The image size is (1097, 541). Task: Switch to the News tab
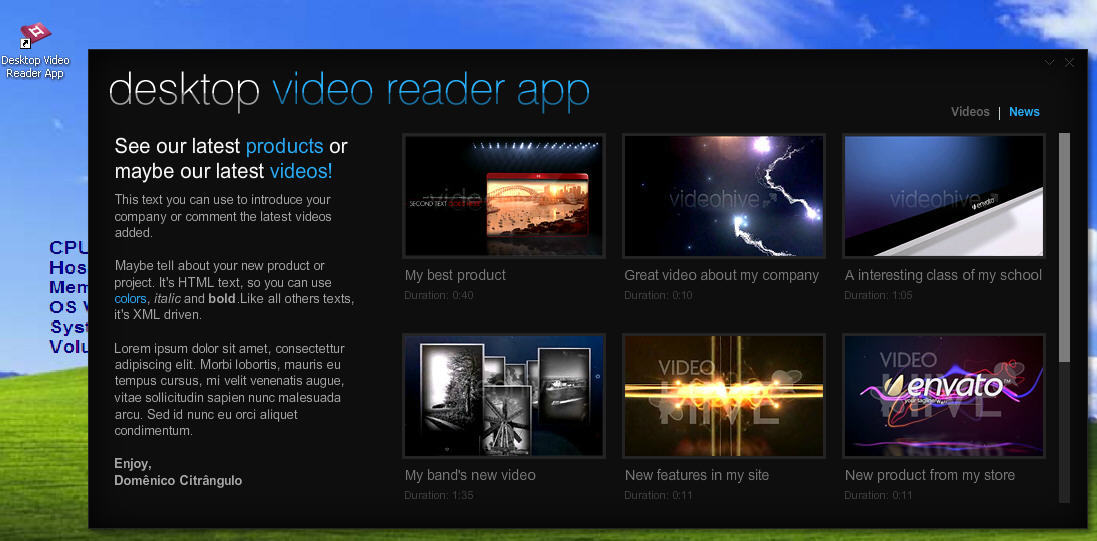coord(1024,112)
